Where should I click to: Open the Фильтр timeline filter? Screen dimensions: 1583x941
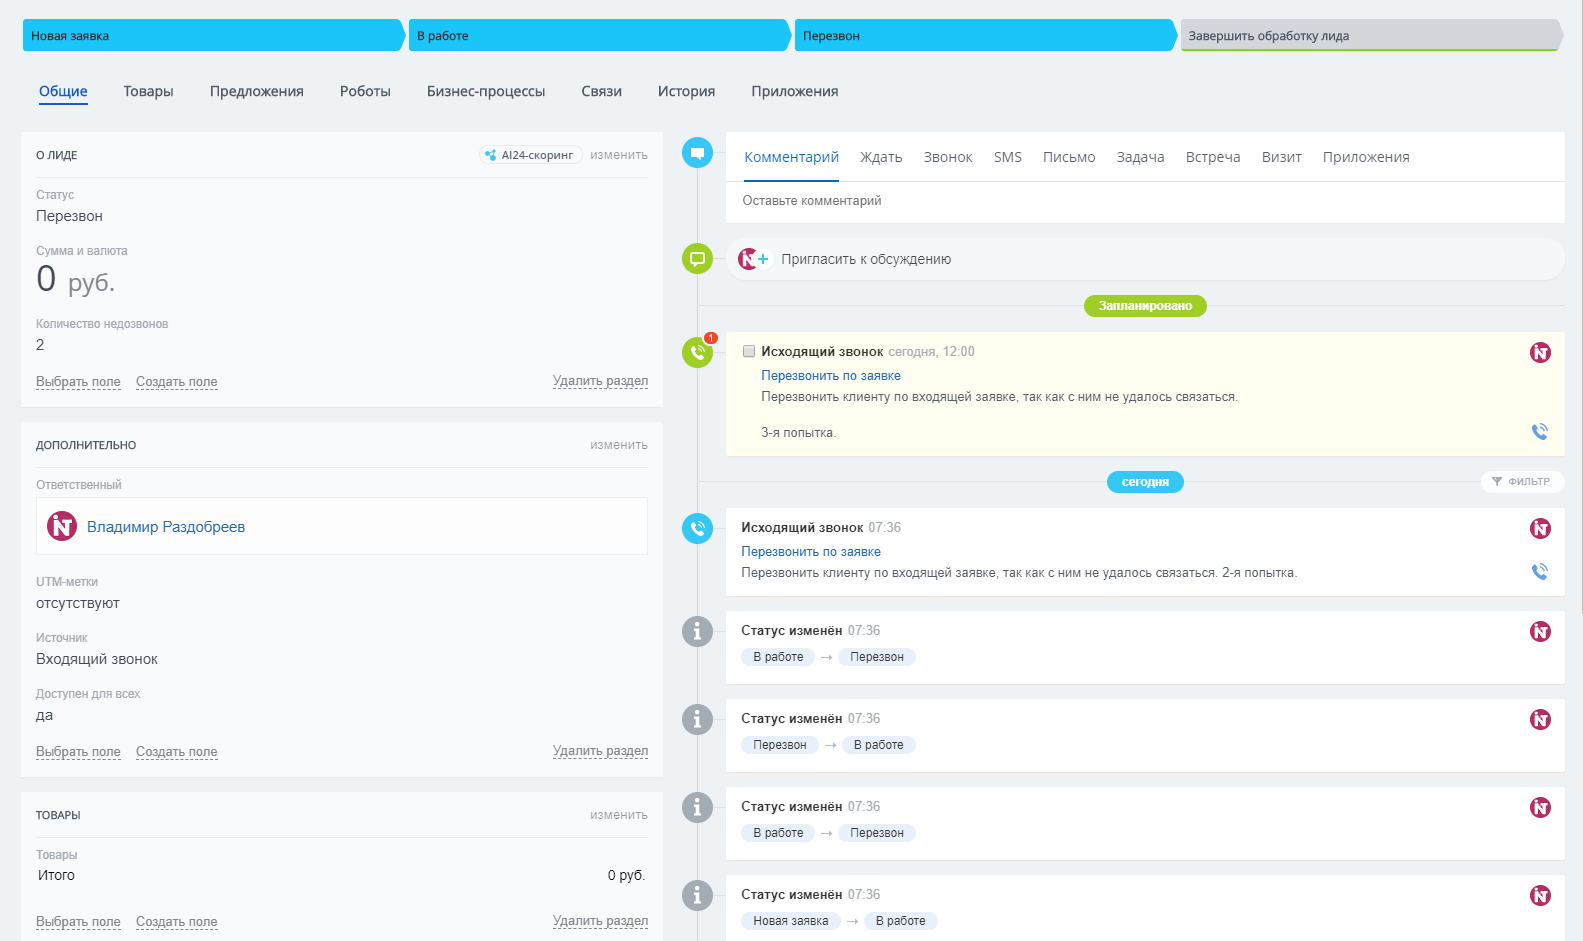pyautogui.click(x=1521, y=481)
